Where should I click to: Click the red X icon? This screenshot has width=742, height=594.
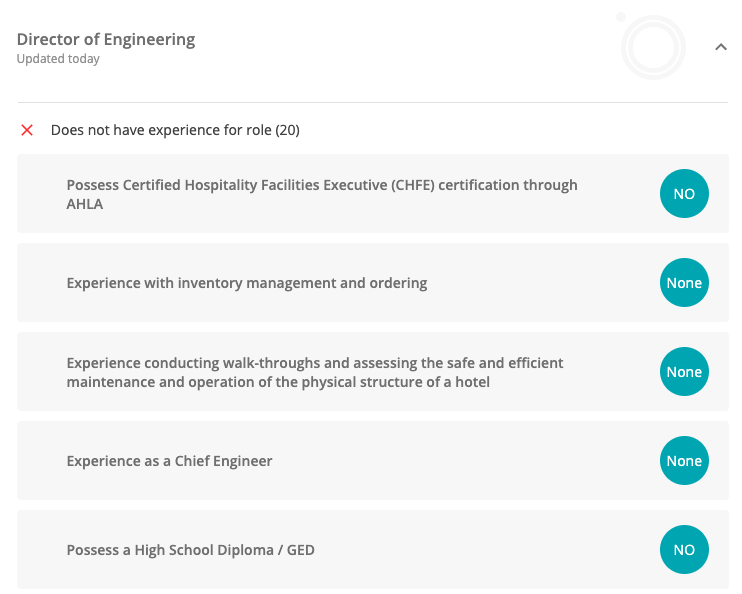coord(27,130)
